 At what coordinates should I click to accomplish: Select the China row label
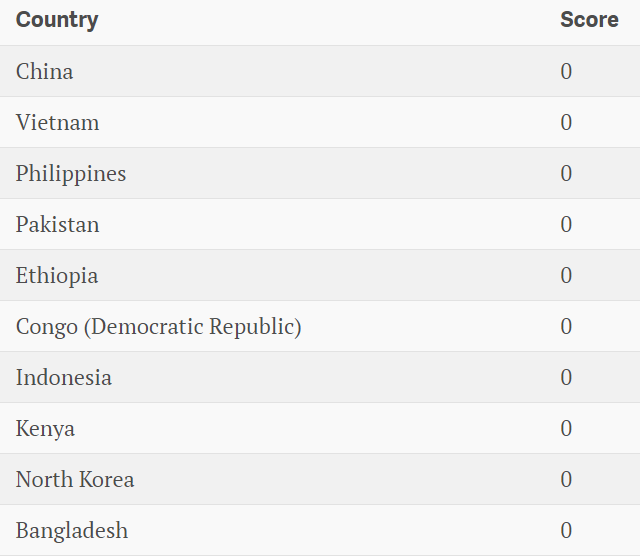45,71
